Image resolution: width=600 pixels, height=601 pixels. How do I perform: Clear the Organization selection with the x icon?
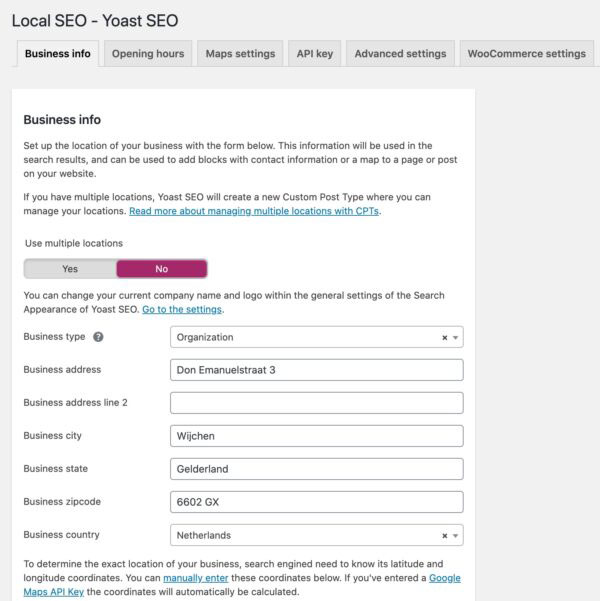[445, 338]
